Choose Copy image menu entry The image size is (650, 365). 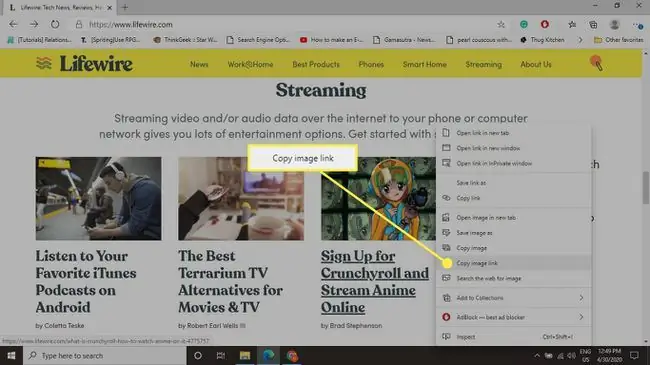[514, 248]
